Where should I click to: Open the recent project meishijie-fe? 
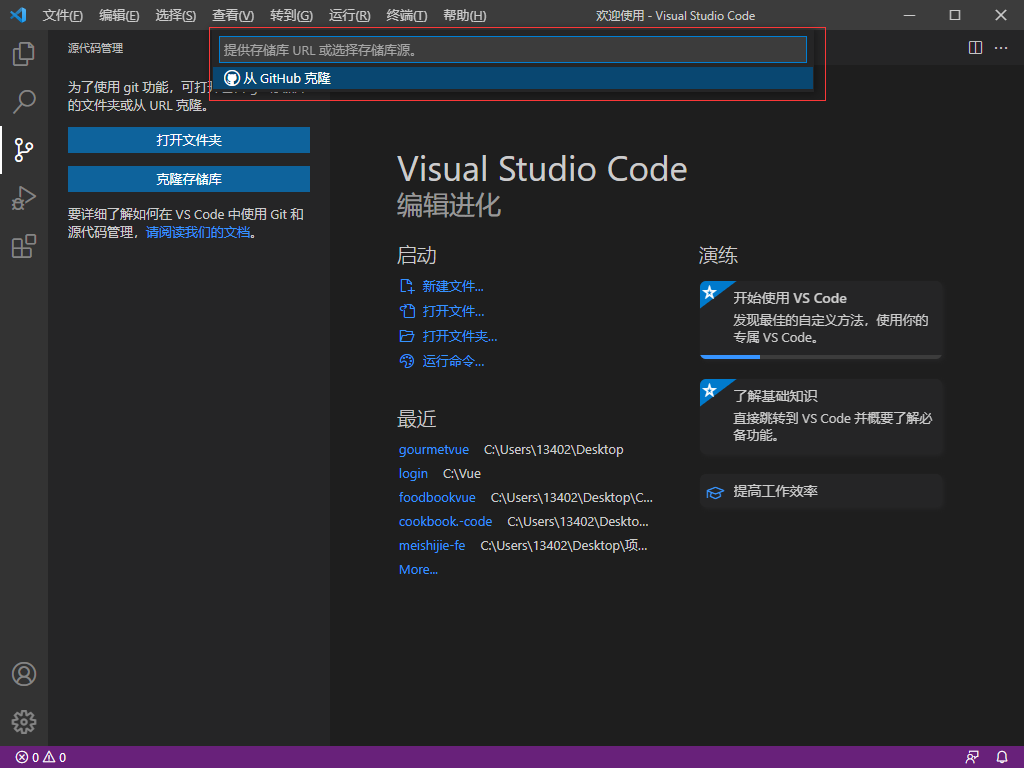pos(432,545)
